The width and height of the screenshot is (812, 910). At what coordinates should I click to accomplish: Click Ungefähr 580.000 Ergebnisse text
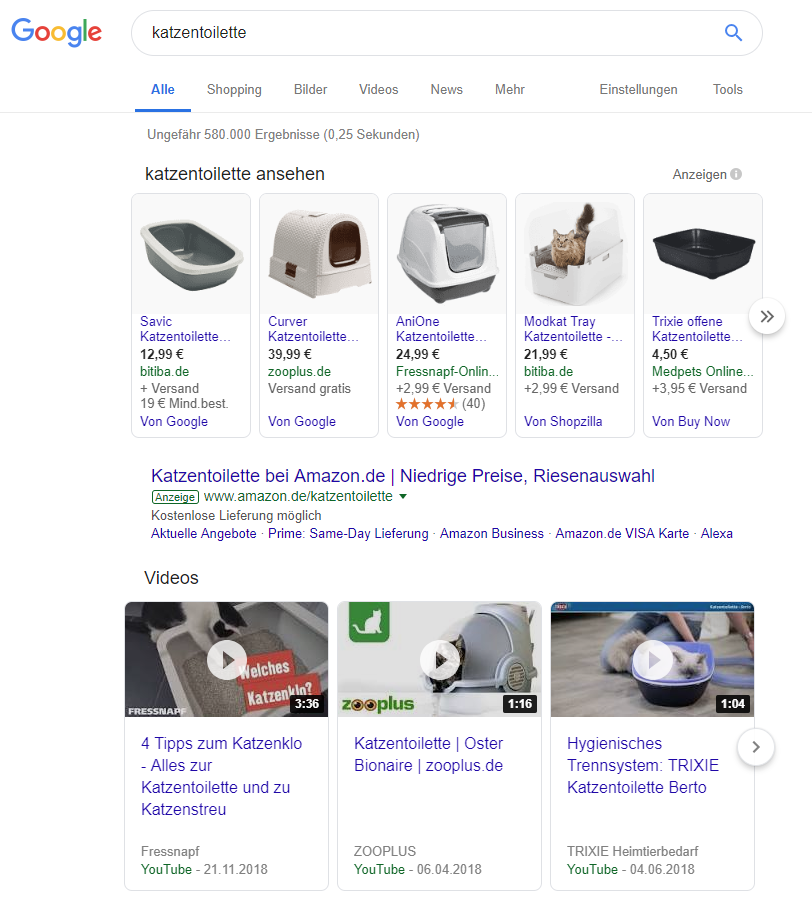[x=283, y=135]
